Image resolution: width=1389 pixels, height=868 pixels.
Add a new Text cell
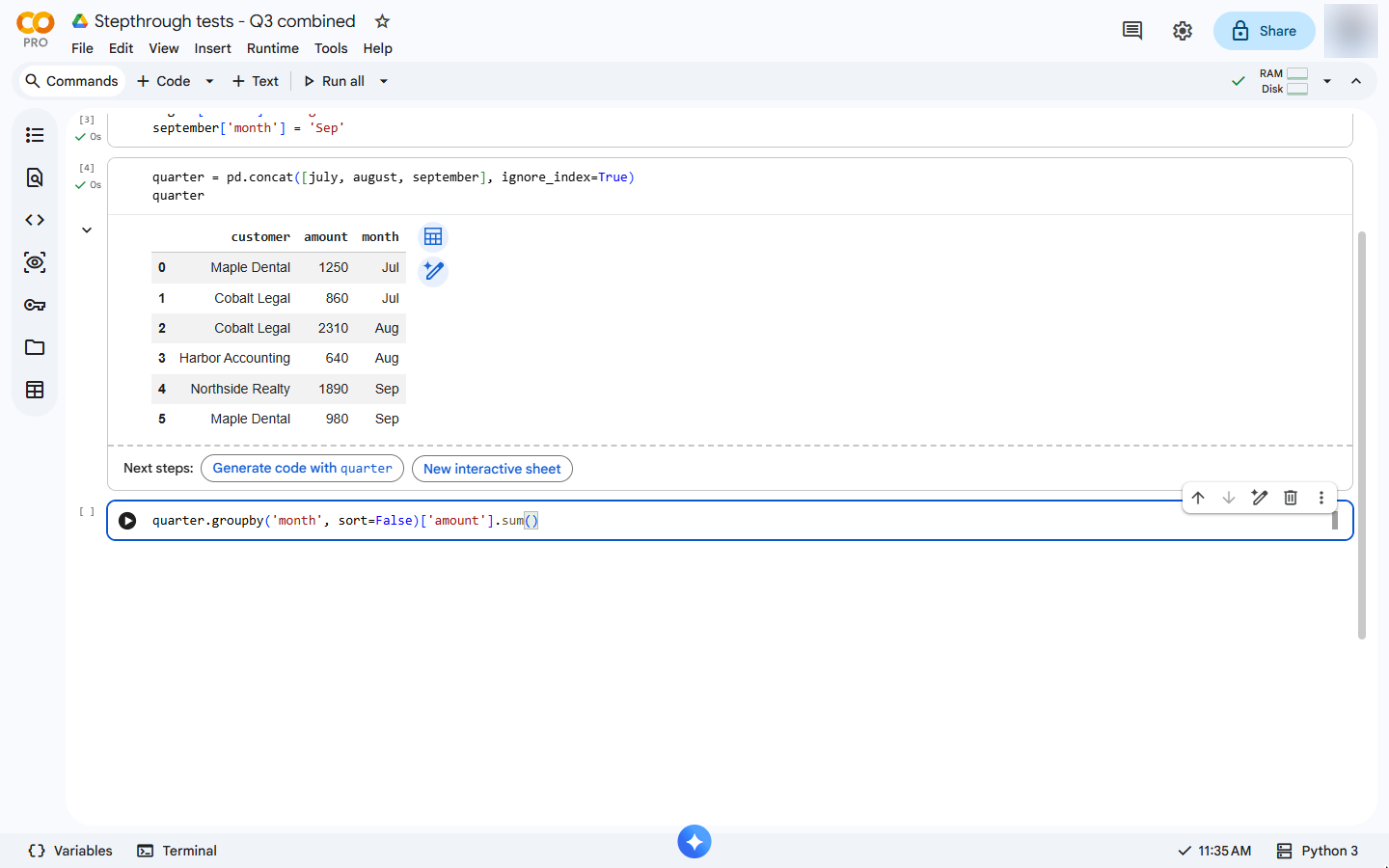[255, 81]
